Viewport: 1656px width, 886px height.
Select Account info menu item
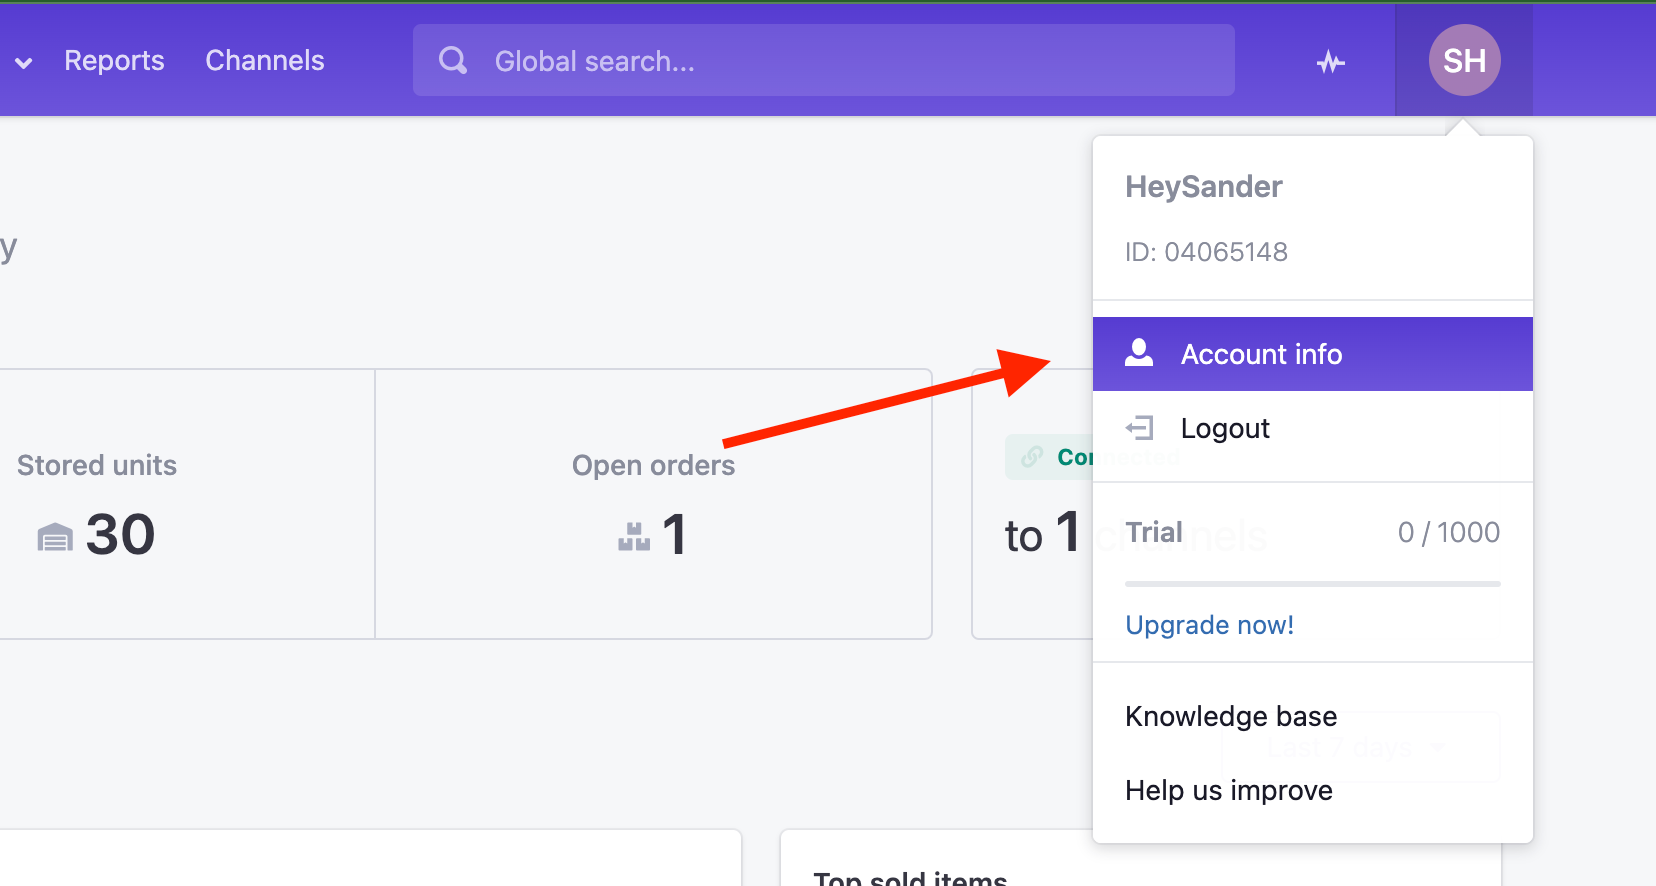click(x=1312, y=354)
